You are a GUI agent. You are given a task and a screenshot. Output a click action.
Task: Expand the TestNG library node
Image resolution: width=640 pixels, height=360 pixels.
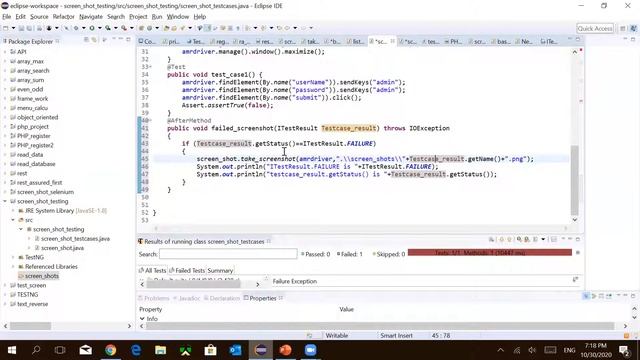(13, 257)
